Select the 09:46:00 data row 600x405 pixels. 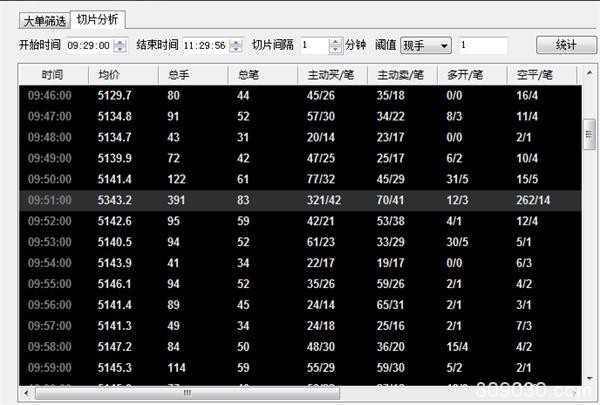point(300,95)
